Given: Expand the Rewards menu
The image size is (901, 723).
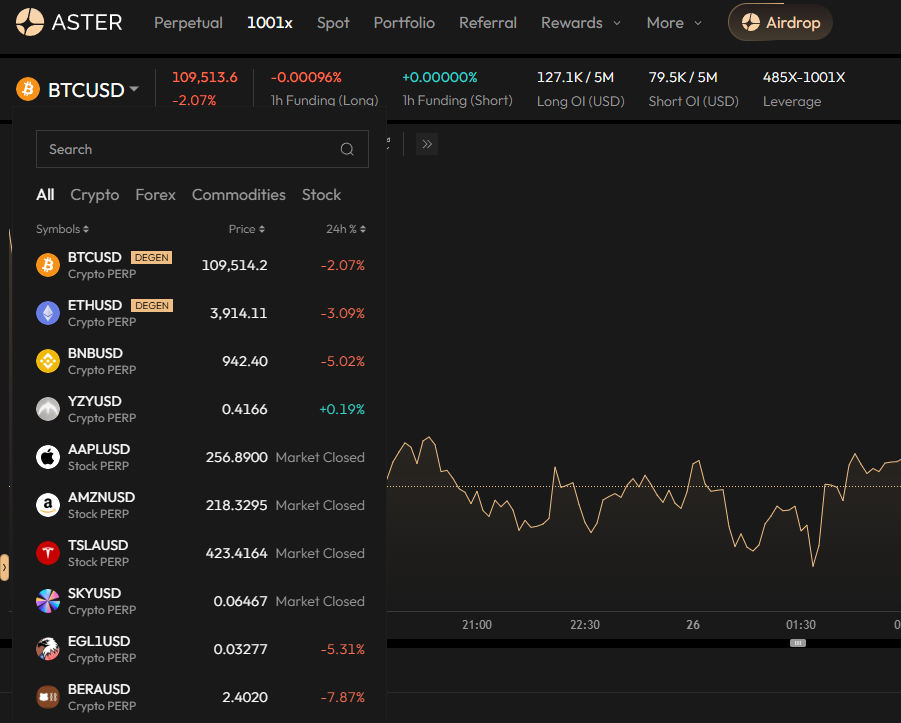Looking at the screenshot, I should pos(580,22).
